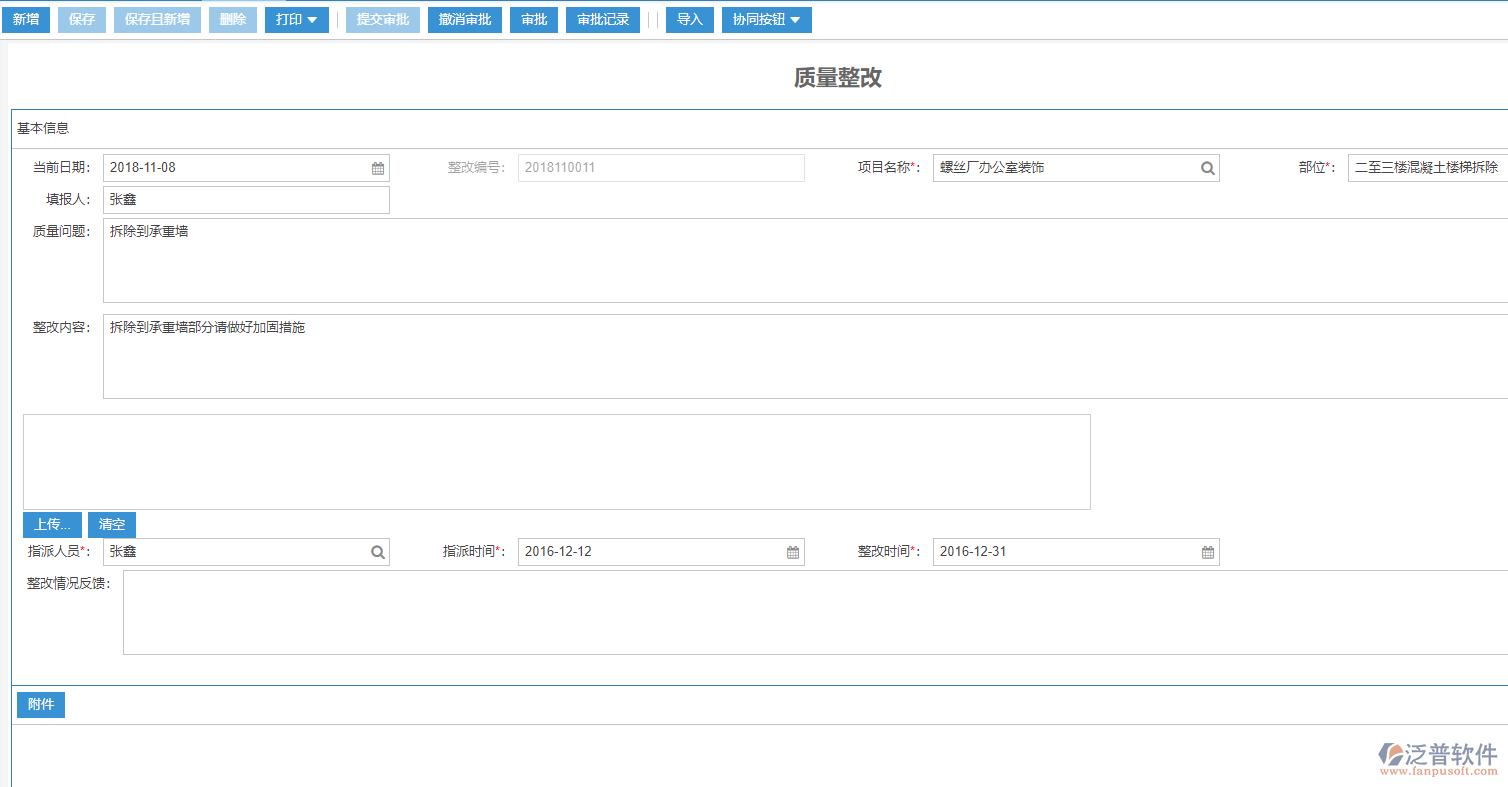Click magnifier icon to search 项目名称
This screenshot has height=787, width=1508.
point(1208,167)
